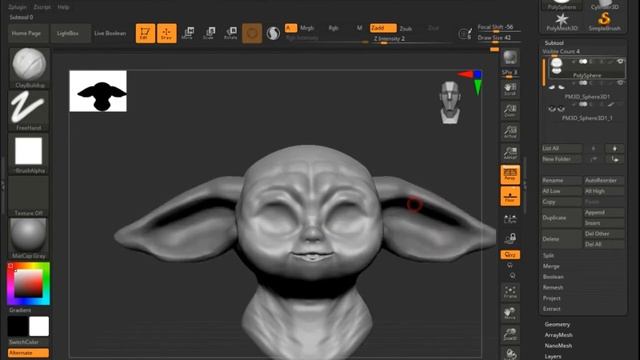Open the Zplugin menu
This screenshot has height=360, width=640.
coord(17,7)
